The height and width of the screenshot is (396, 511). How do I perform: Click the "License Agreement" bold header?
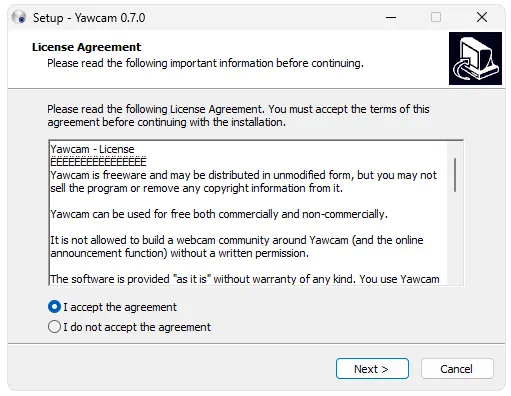(x=86, y=47)
